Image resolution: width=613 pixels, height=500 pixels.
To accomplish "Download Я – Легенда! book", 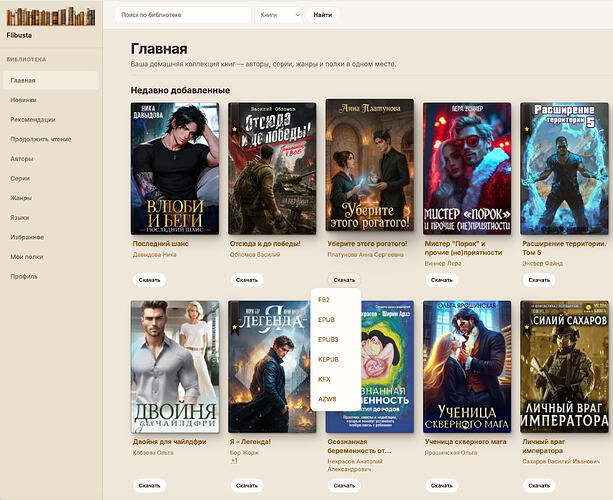I will [x=247, y=486].
